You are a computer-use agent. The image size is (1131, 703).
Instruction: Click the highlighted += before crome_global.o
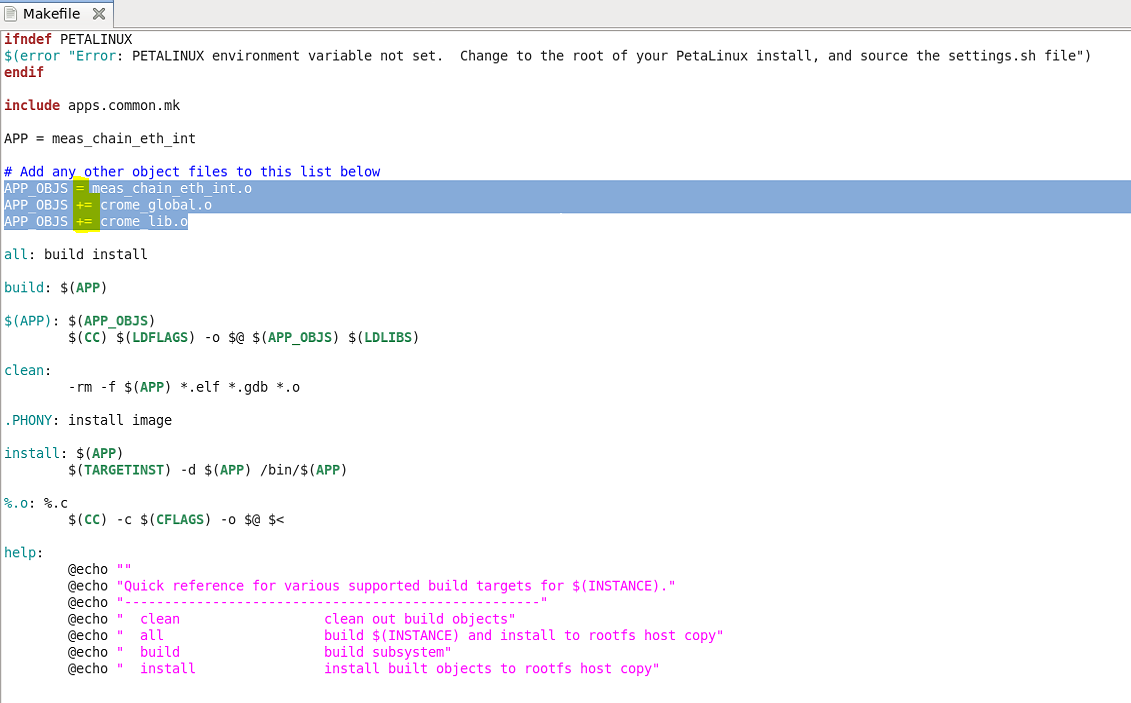tap(84, 205)
